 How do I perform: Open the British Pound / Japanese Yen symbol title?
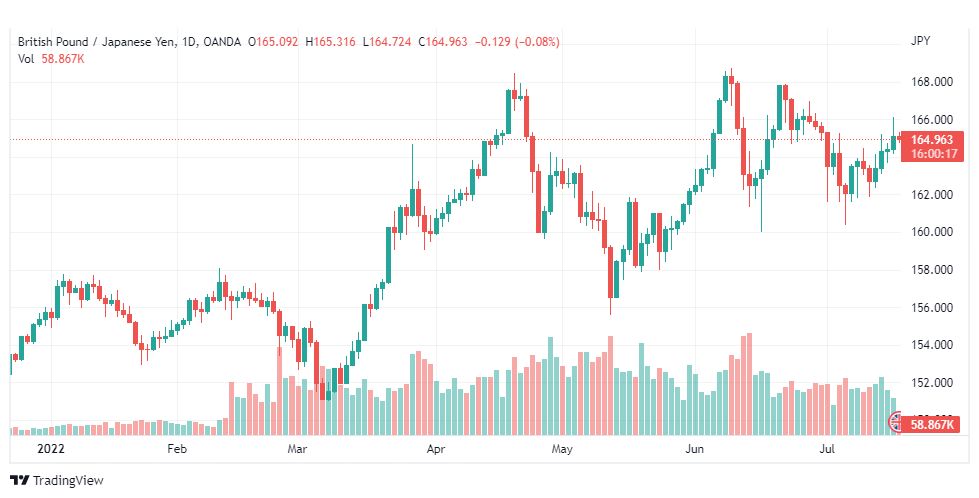96,42
